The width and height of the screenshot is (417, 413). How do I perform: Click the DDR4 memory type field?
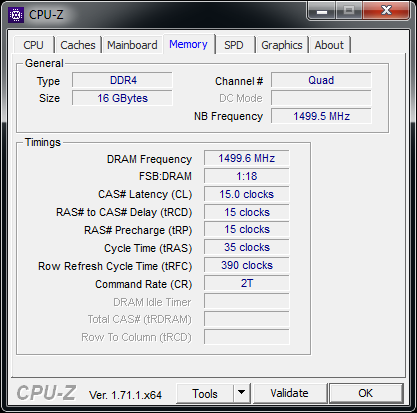tap(122, 80)
